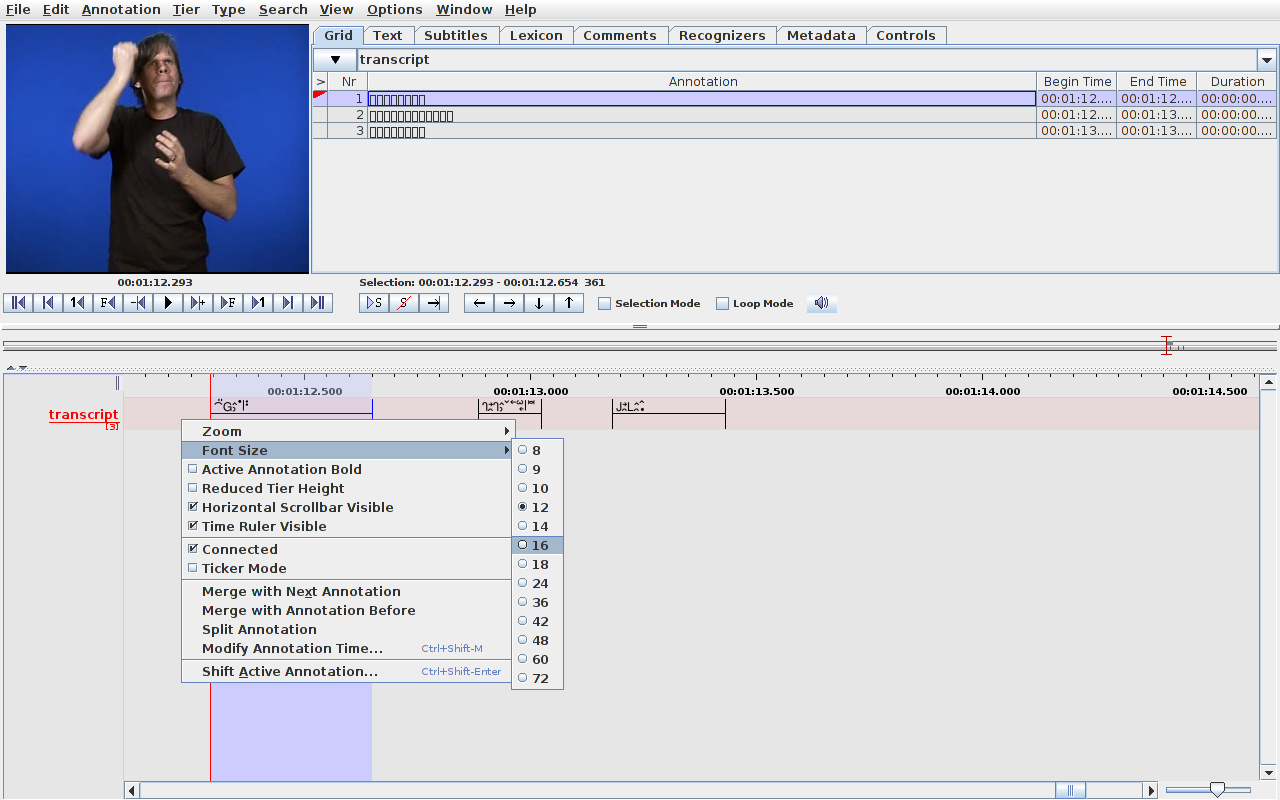
Task: Choose Split Annotation
Action: click(x=346, y=630)
